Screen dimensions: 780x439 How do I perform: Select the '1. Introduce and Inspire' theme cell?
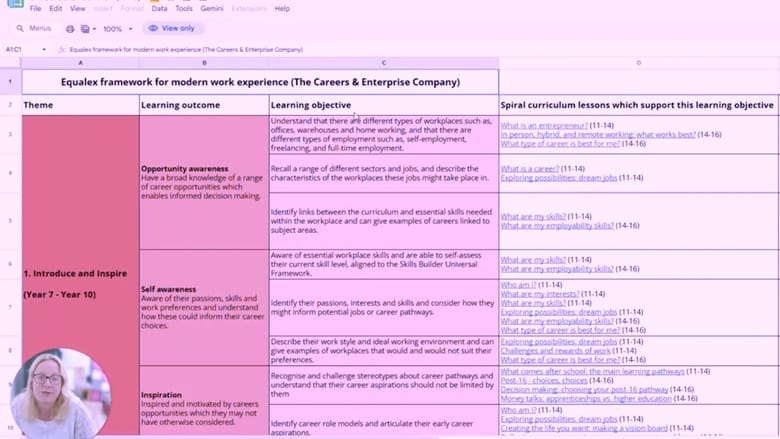[x=80, y=275]
